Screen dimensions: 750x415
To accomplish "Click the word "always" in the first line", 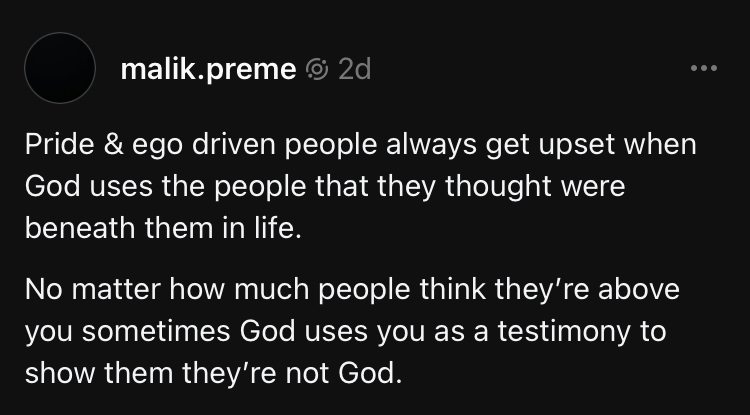I will 431,146.
